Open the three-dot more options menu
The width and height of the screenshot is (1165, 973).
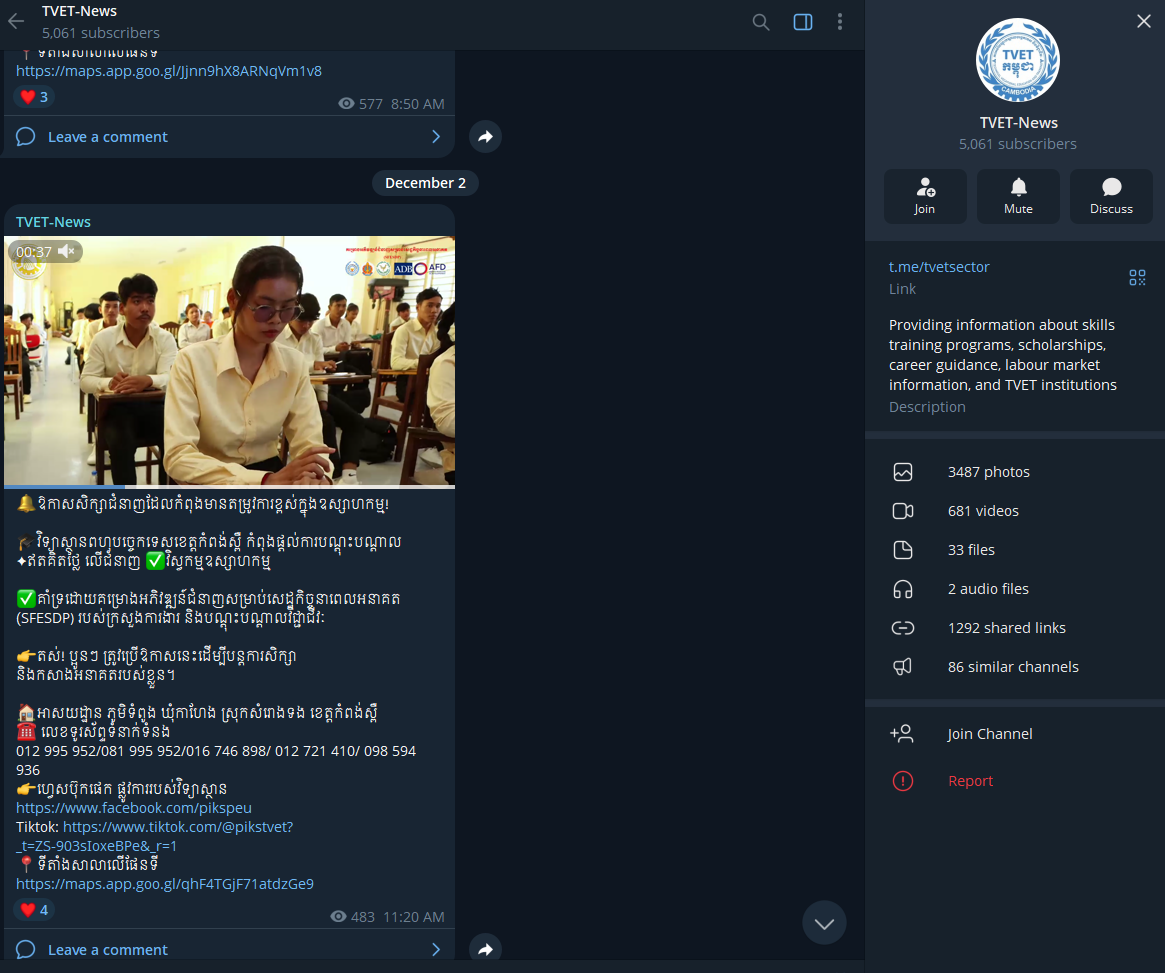[840, 22]
